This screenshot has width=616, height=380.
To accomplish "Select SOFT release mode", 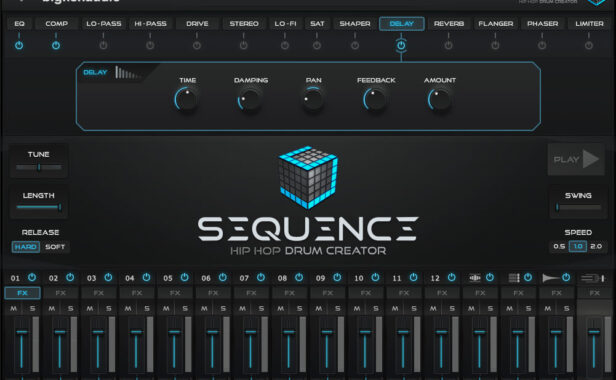I will coord(55,247).
